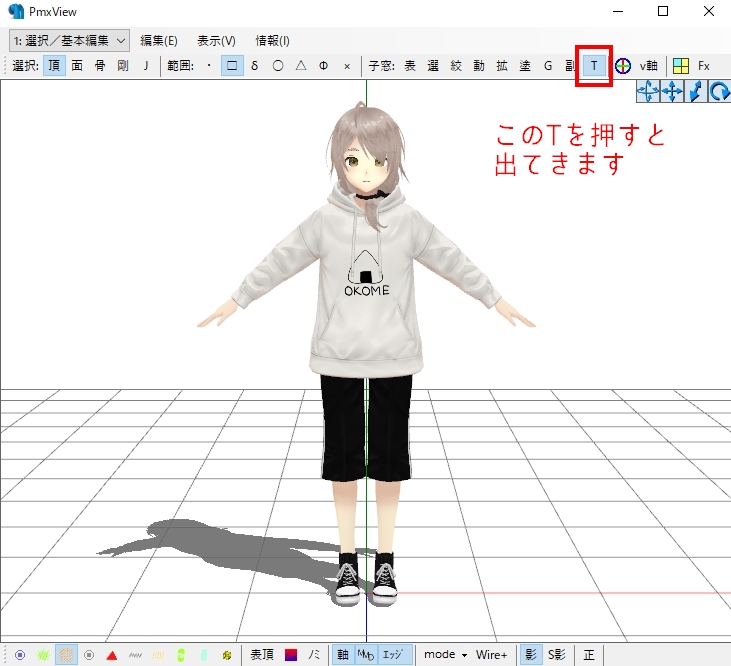Toggle the T transform view button
Viewport: 731px width, 666px height.
594,66
